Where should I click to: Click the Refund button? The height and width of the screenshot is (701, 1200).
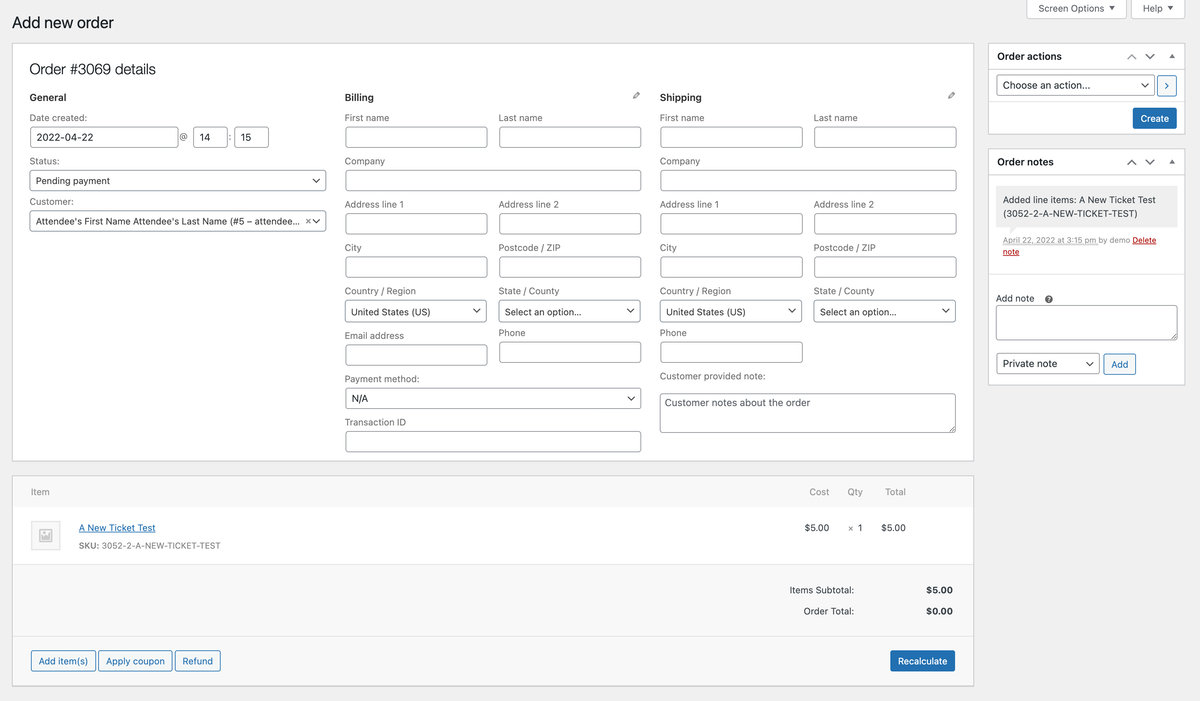pyautogui.click(x=198, y=661)
